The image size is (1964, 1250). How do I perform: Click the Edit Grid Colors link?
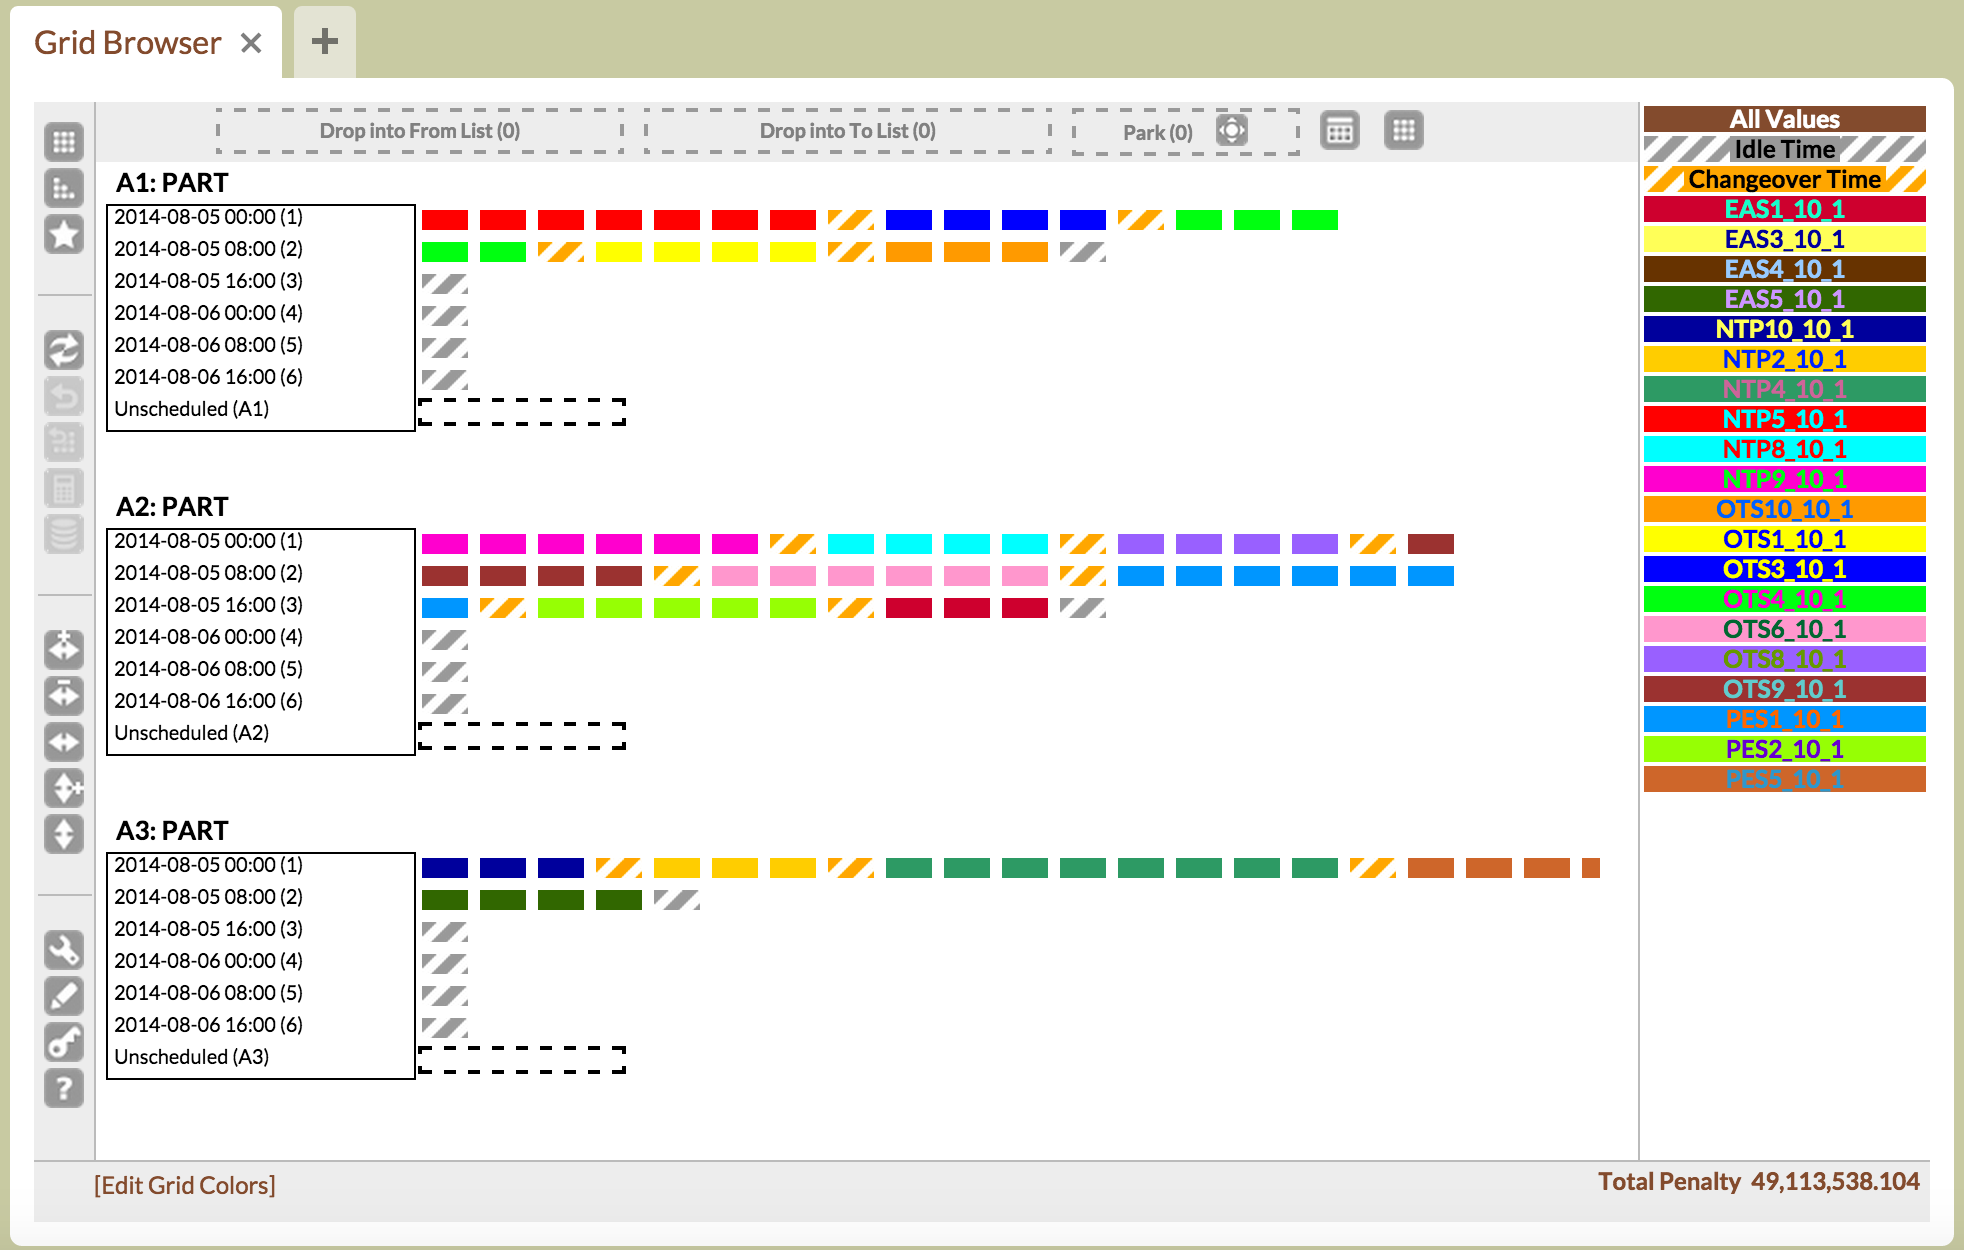click(184, 1185)
